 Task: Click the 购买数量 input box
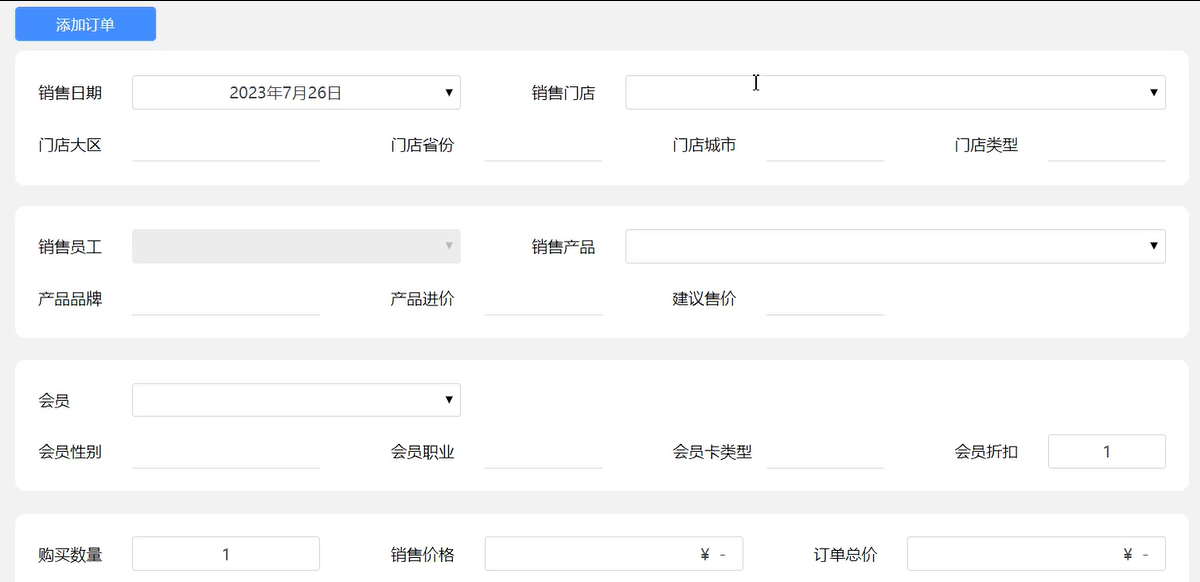point(226,554)
